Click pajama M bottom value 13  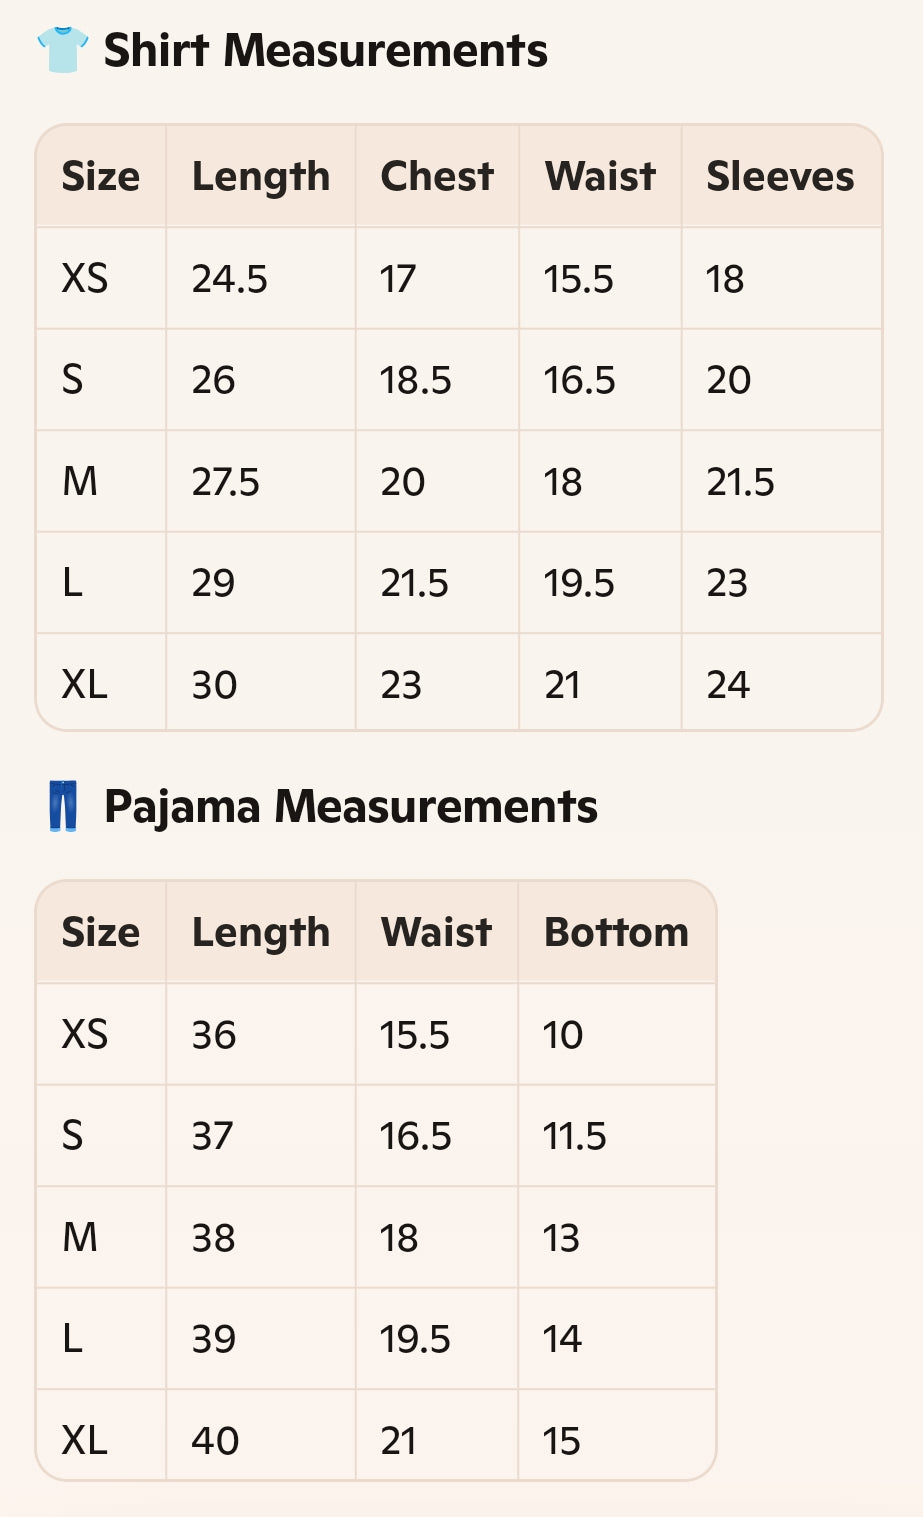tap(562, 1238)
